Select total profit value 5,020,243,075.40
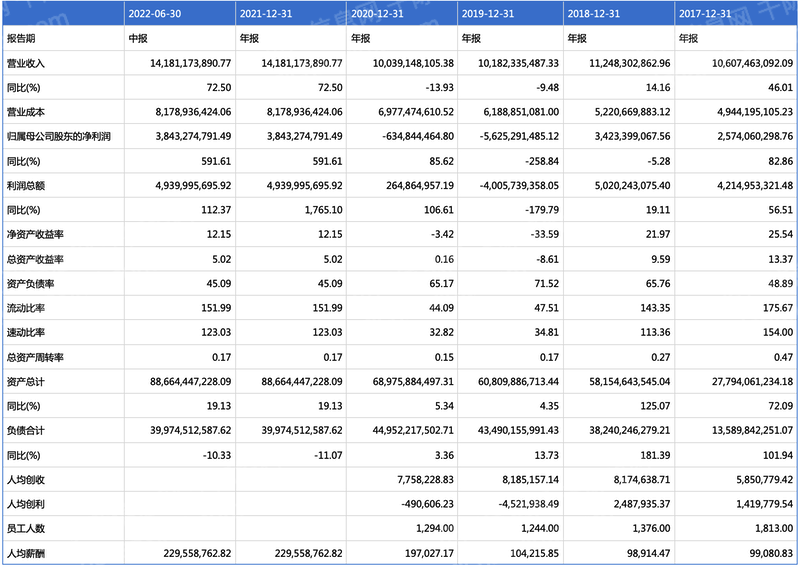This screenshot has height=567, width=800. pyautogui.click(x=632, y=185)
